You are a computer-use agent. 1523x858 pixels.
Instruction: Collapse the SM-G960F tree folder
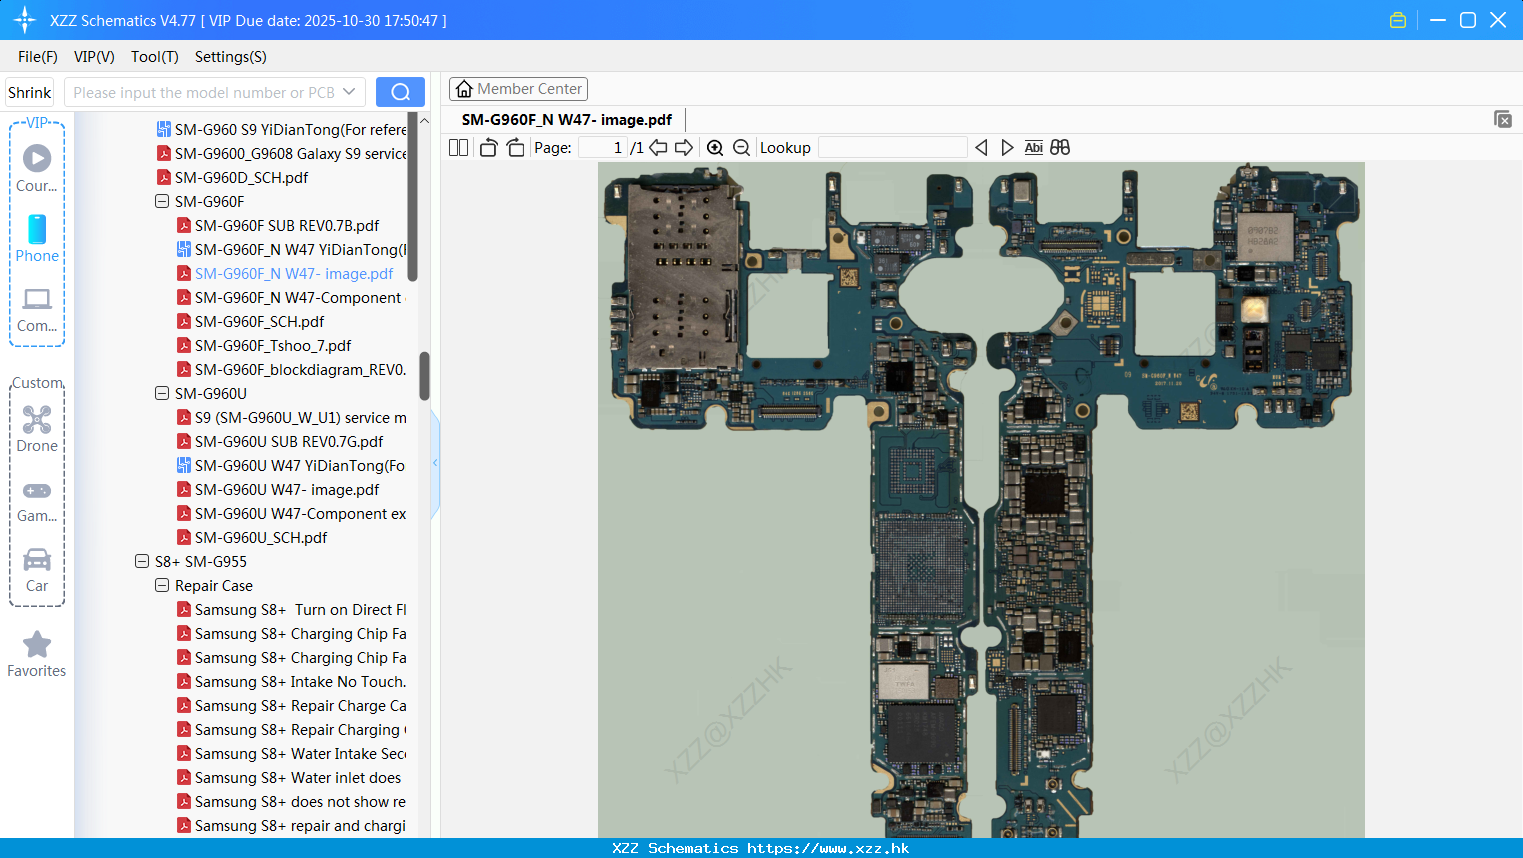click(x=162, y=201)
